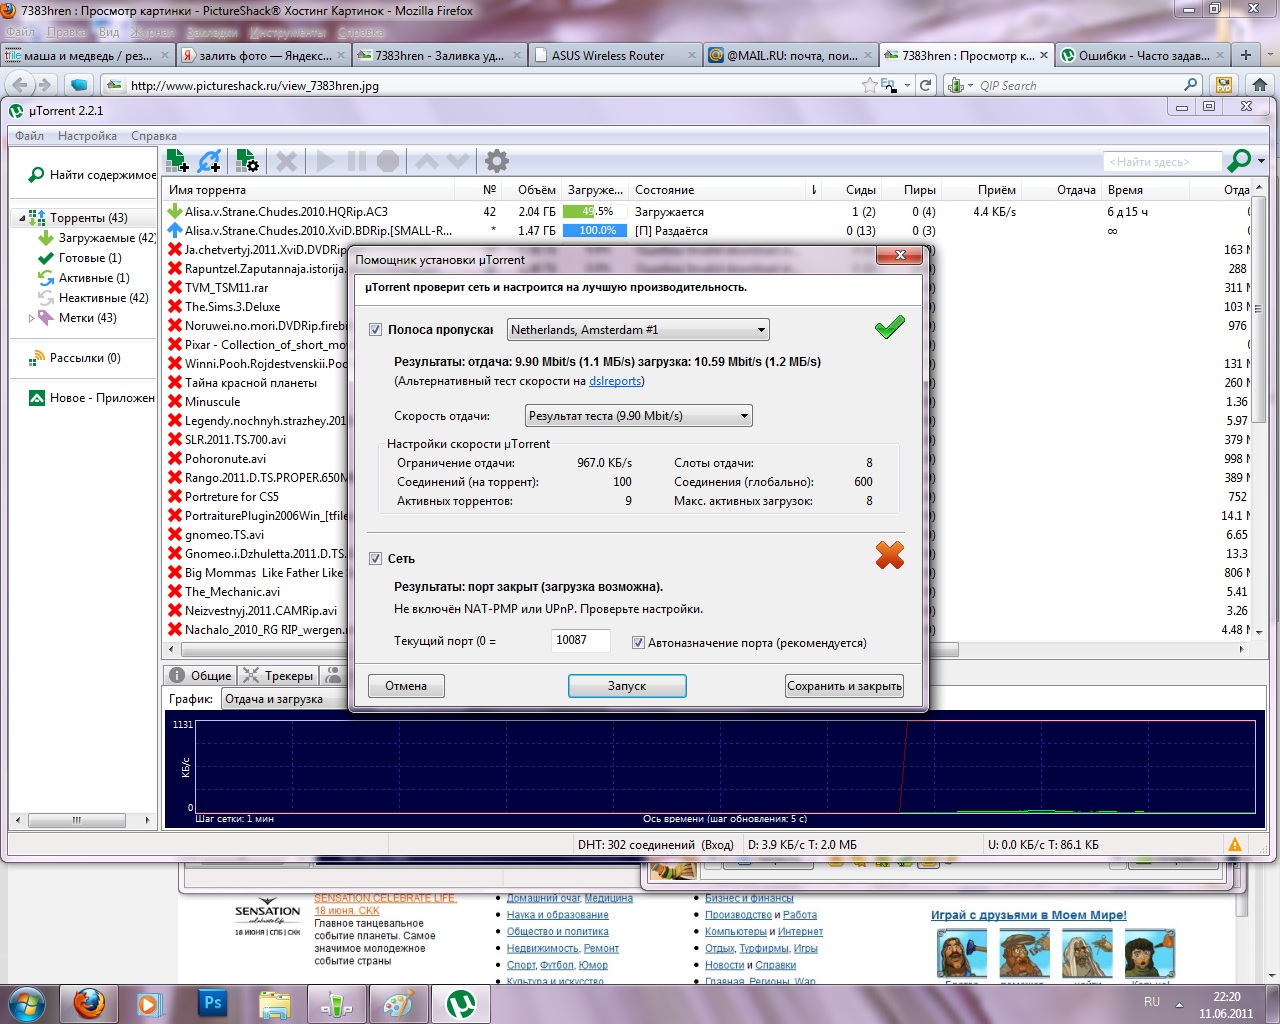The height and width of the screenshot is (1024, 1280).
Task: Open Photoshop from the taskbar
Action: (x=212, y=1003)
